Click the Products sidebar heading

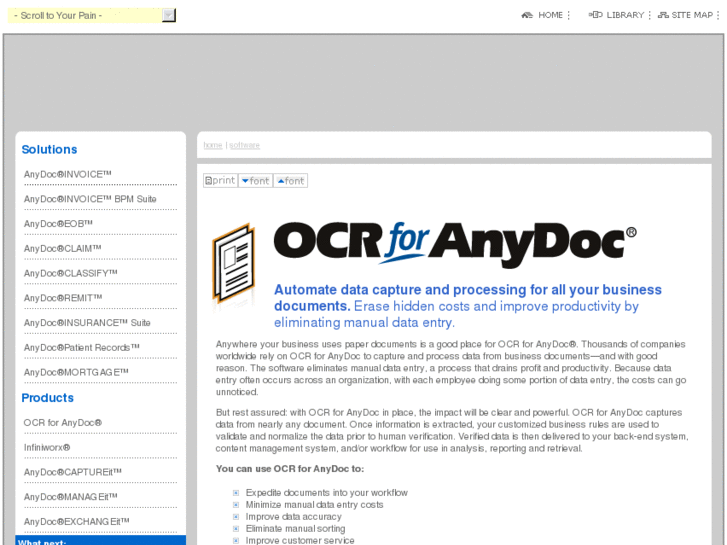click(47, 398)
